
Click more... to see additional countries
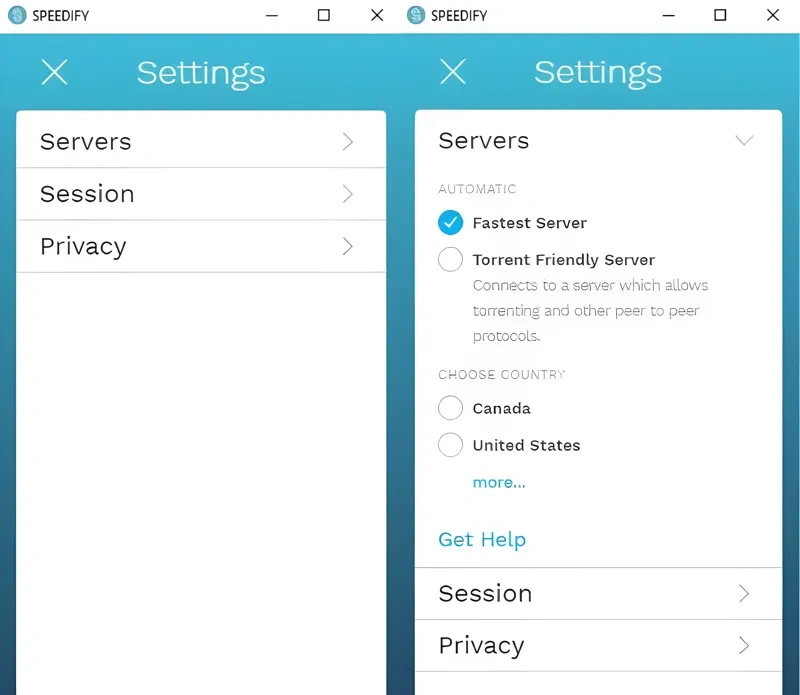[499, 482]
